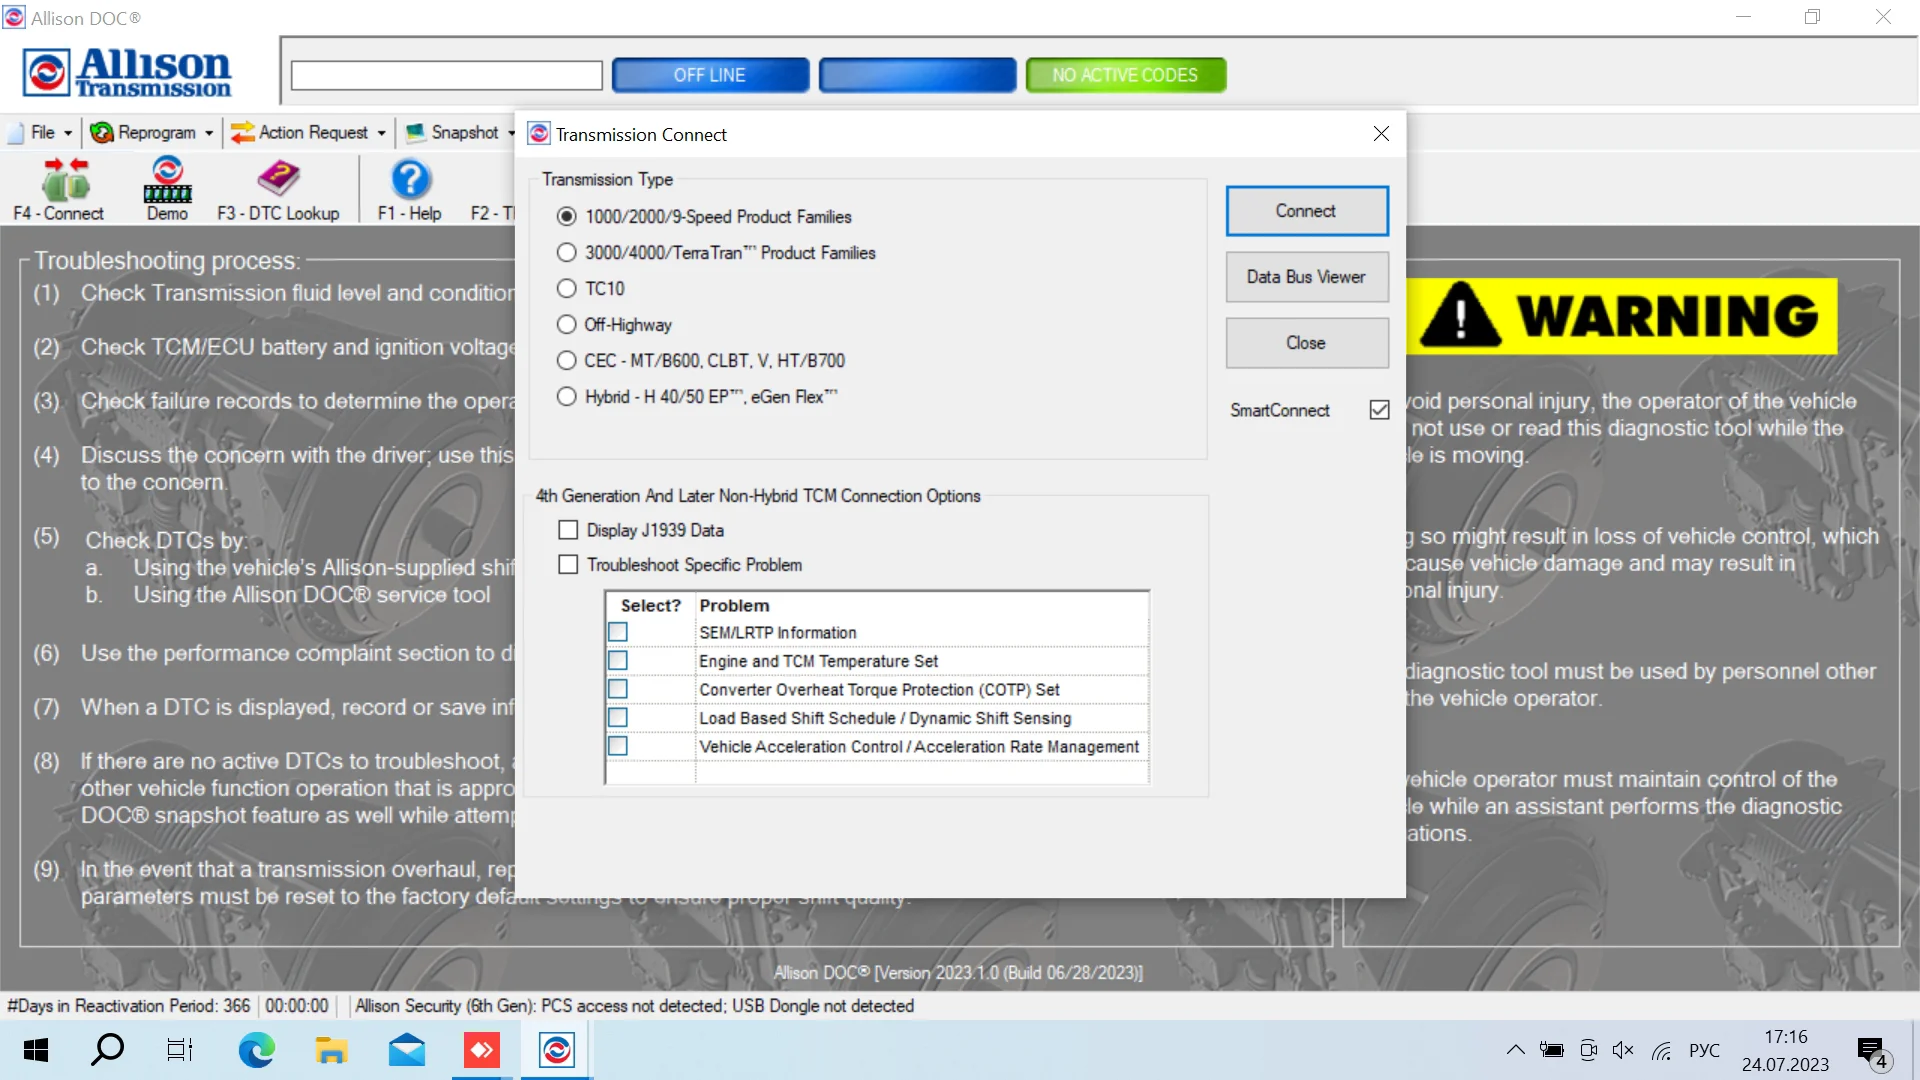Check Vehicle Acceleration Control row box
This screenshot has width=1920, height=1080.
(618, 747)
